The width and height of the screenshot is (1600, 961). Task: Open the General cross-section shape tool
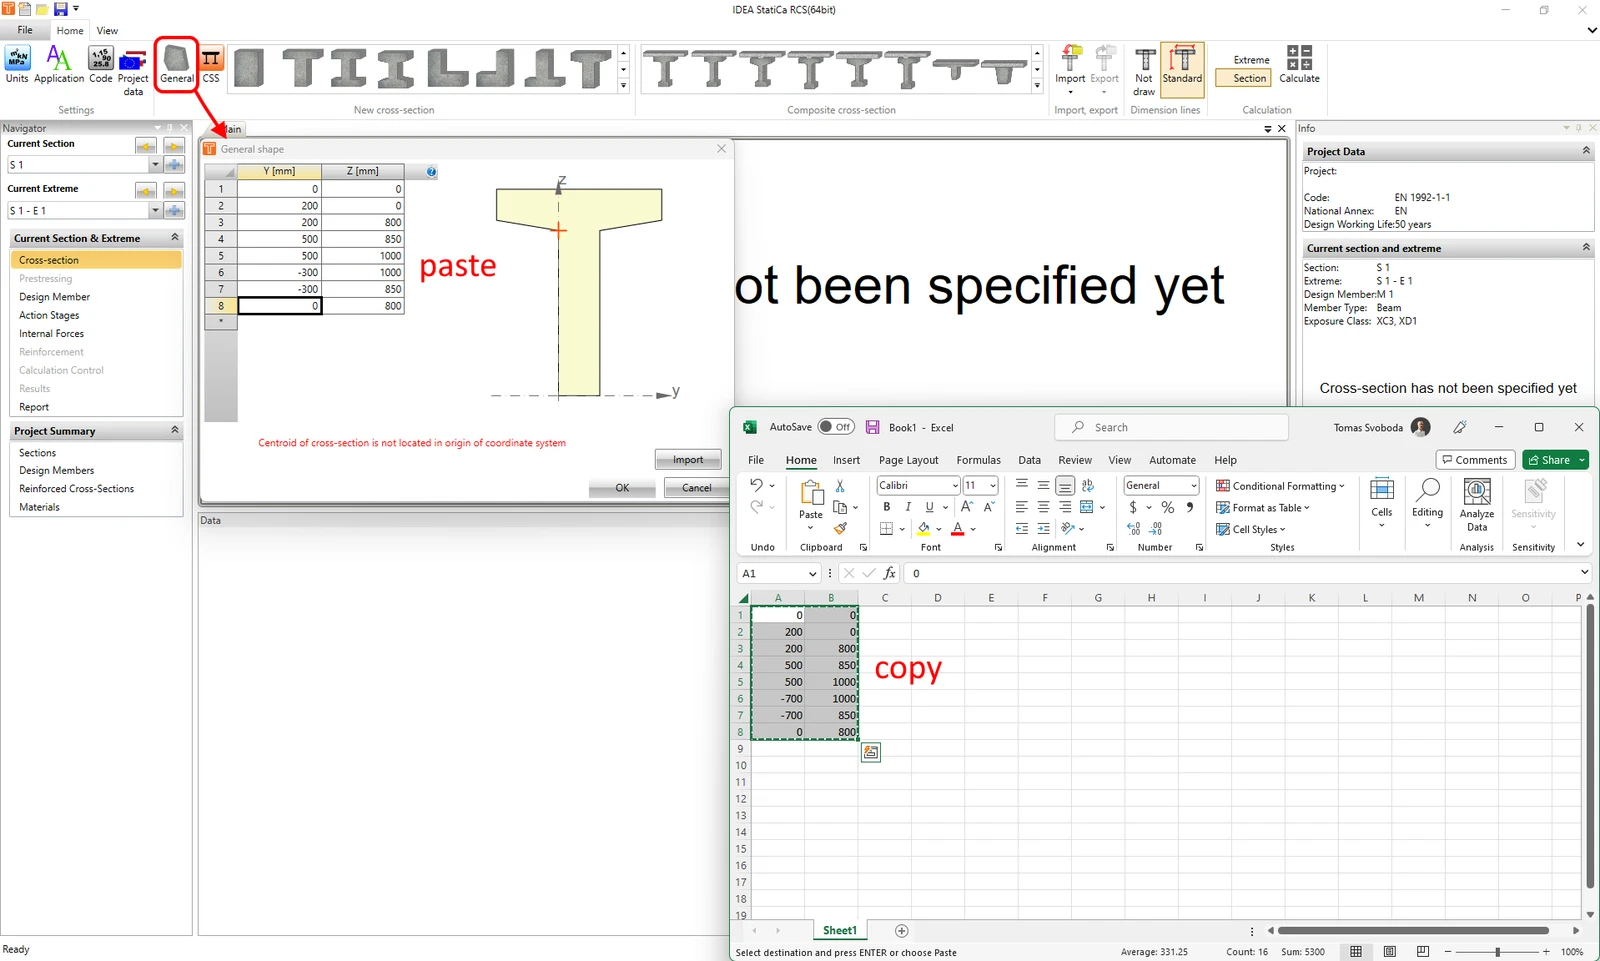[177, 65]
